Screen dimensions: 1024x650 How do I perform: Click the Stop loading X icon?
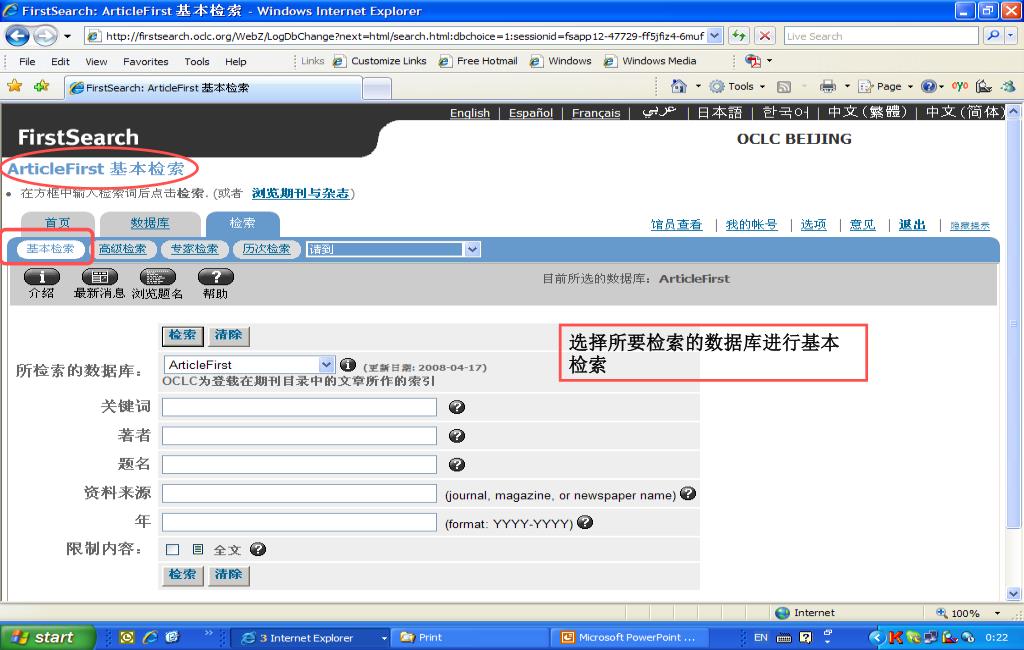tap(765, 36)
